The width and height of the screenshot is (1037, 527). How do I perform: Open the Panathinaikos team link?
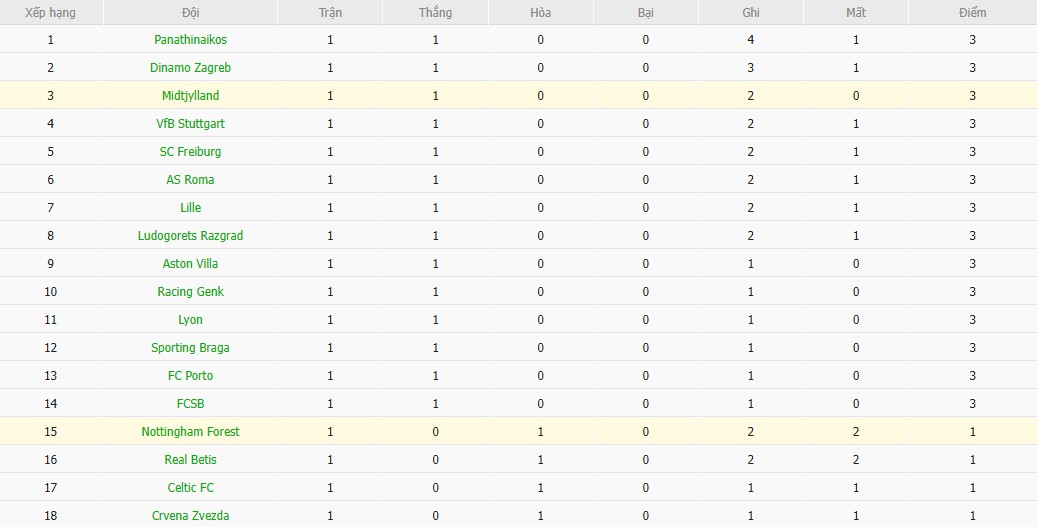point(190,40)
